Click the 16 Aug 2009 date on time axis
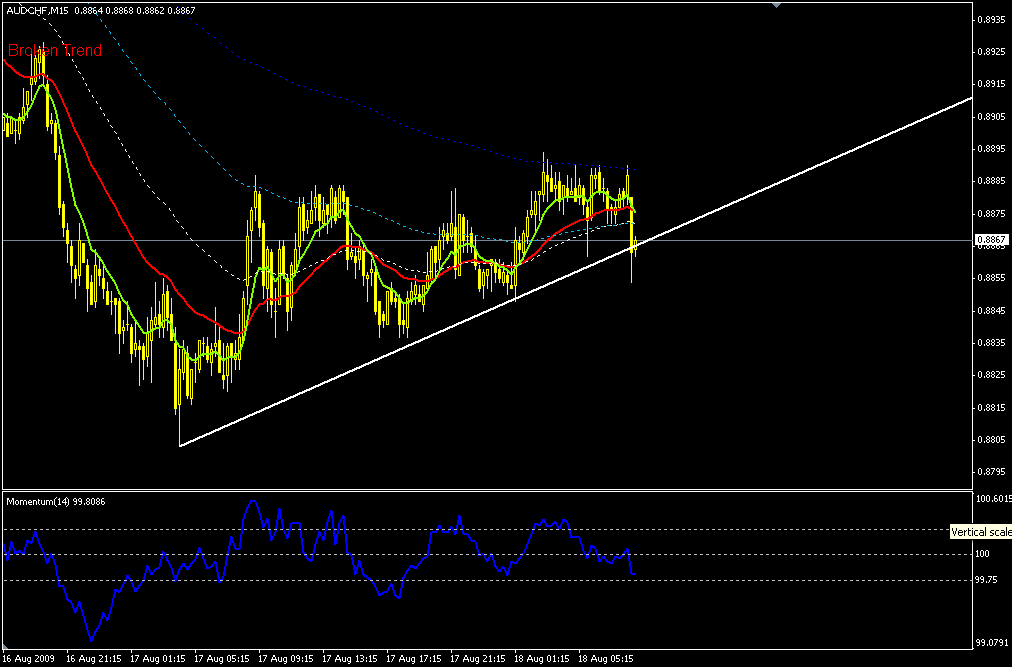 pos(30,660)
